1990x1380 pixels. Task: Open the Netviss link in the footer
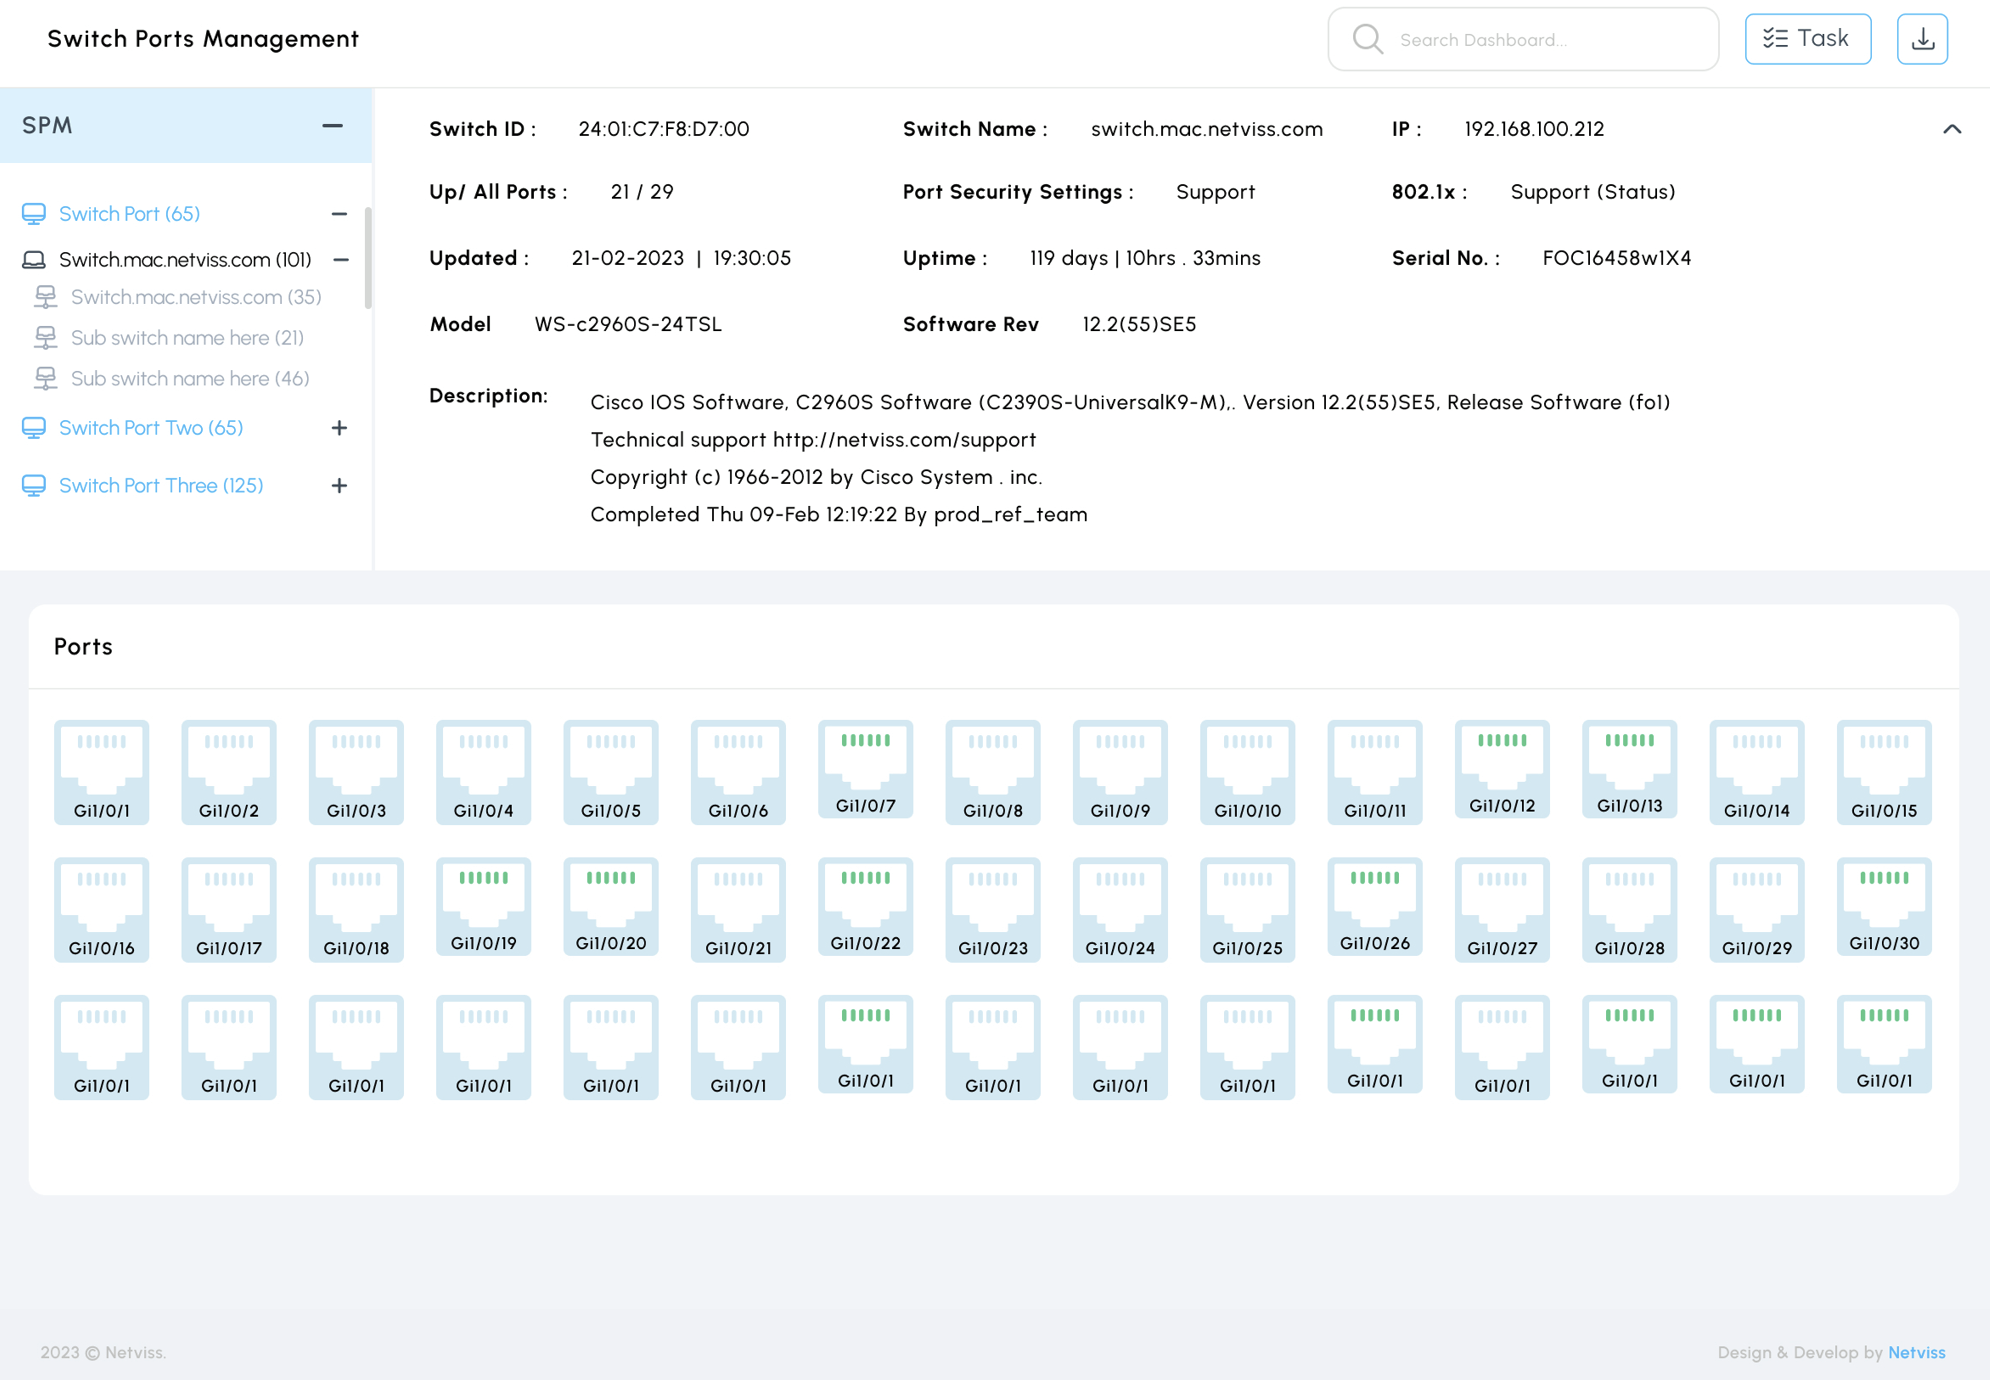tap(1916, 1352)
